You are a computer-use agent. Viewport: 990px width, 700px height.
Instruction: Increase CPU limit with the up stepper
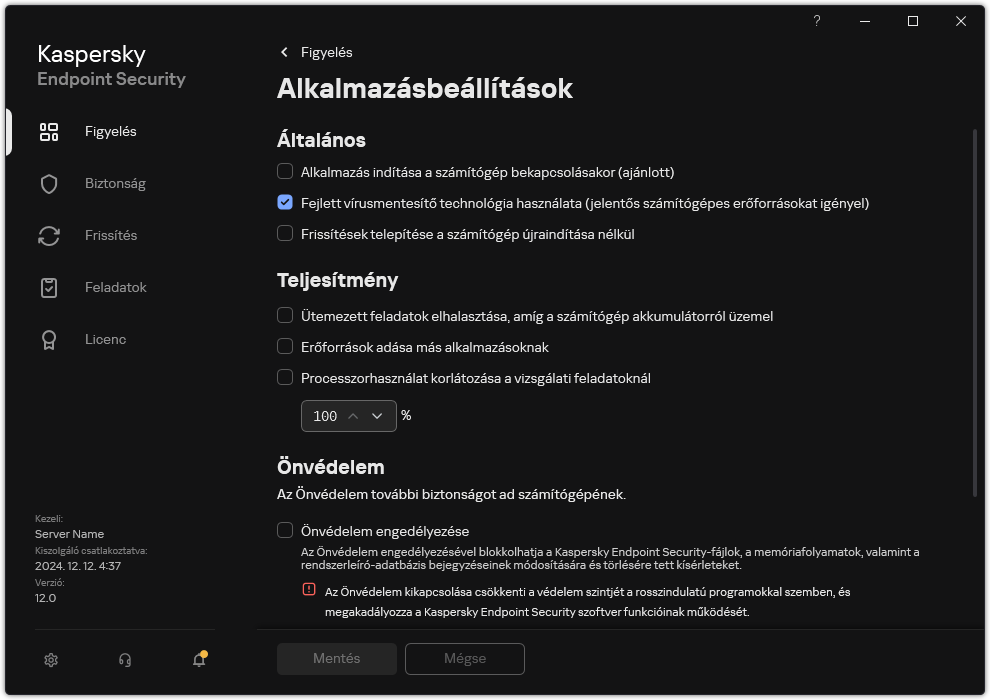coord(353,416)
